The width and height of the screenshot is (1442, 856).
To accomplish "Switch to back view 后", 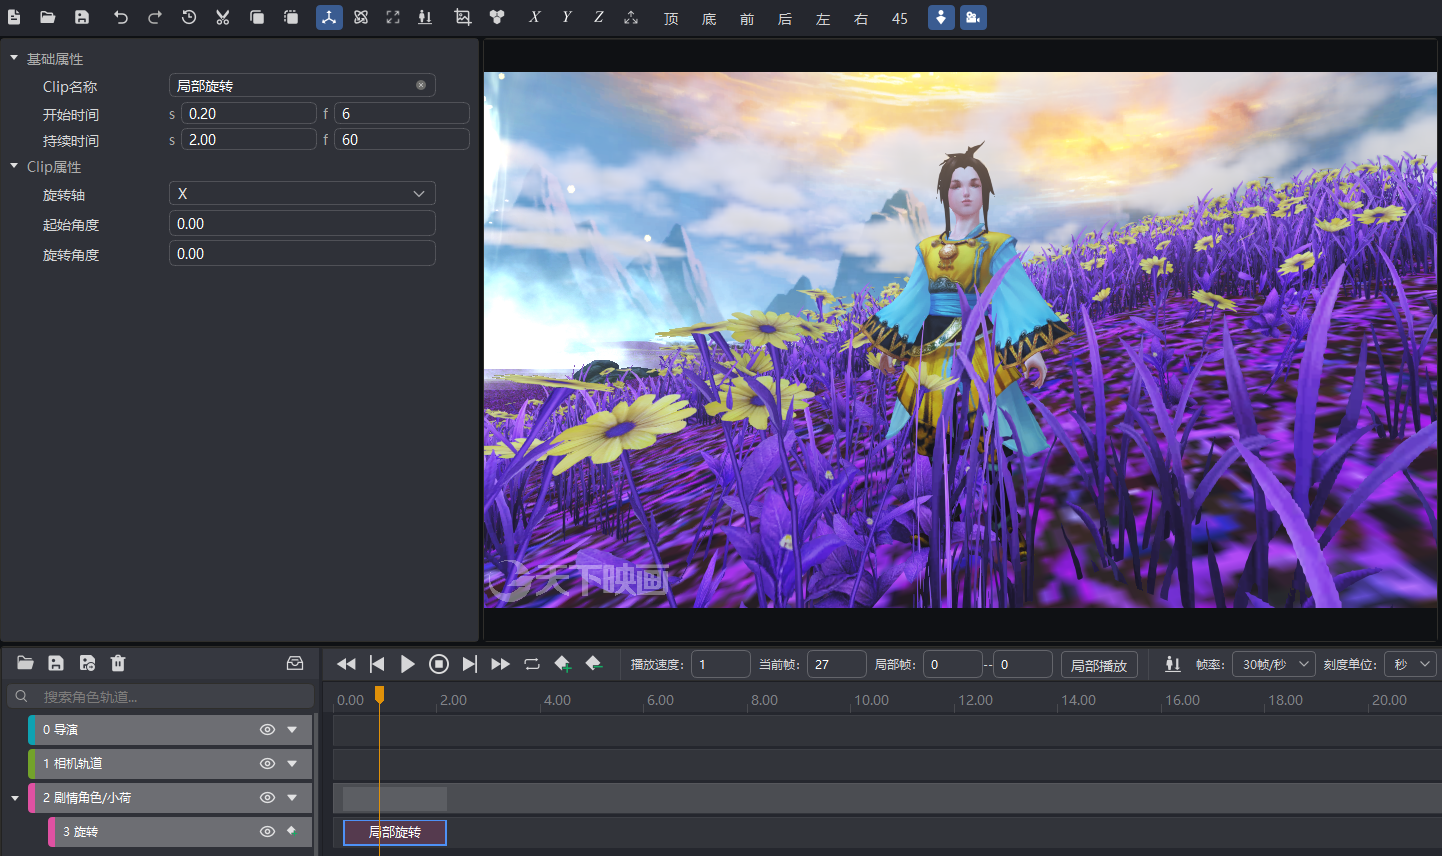I will coord(785,18).
